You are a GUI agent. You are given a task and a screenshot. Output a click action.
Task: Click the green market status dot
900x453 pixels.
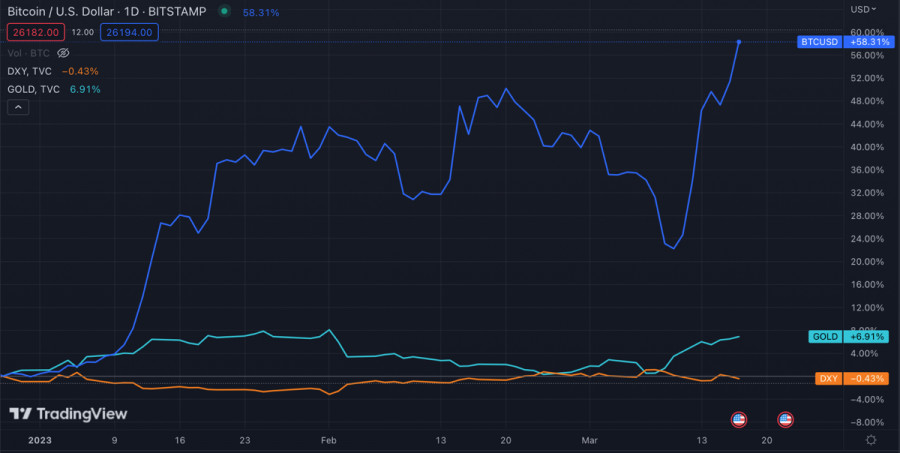[x=224, y=13]
